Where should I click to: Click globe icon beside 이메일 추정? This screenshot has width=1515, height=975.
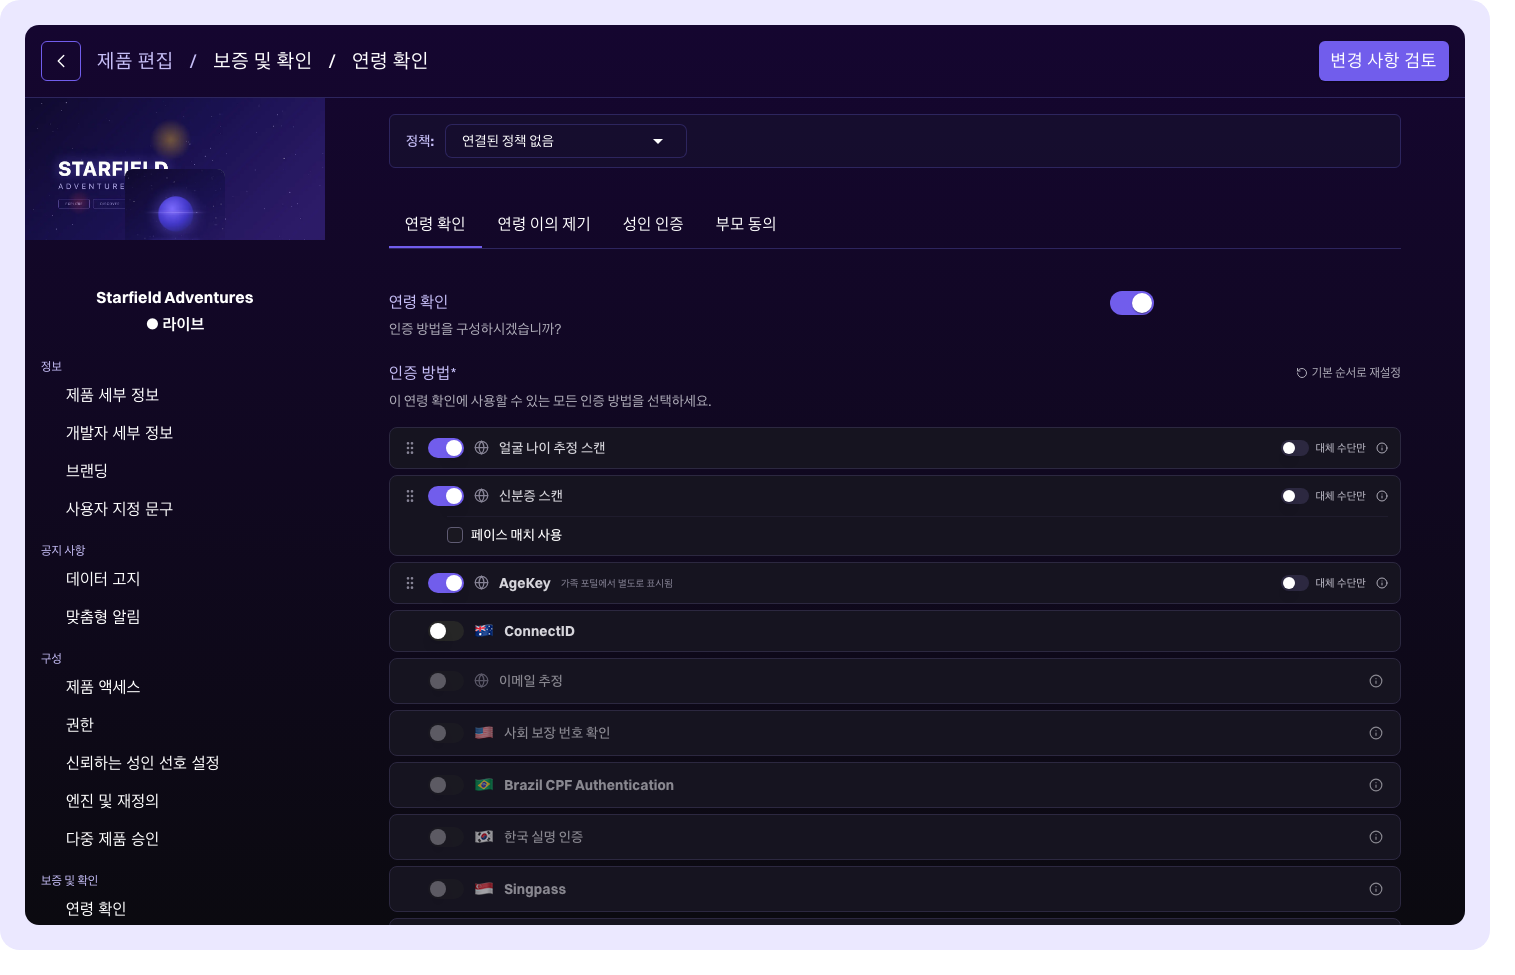coord(481,681)
